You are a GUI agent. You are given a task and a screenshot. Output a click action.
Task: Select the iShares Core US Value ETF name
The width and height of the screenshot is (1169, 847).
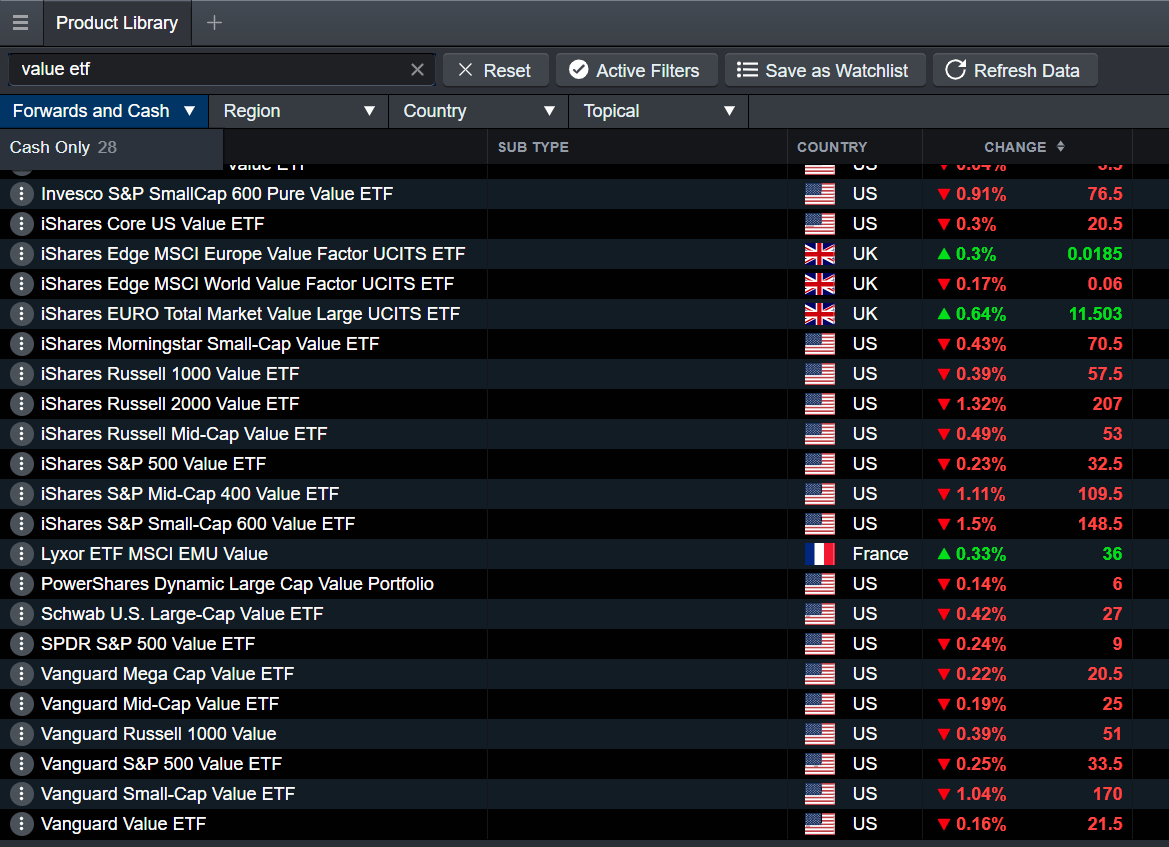[153, 224]
